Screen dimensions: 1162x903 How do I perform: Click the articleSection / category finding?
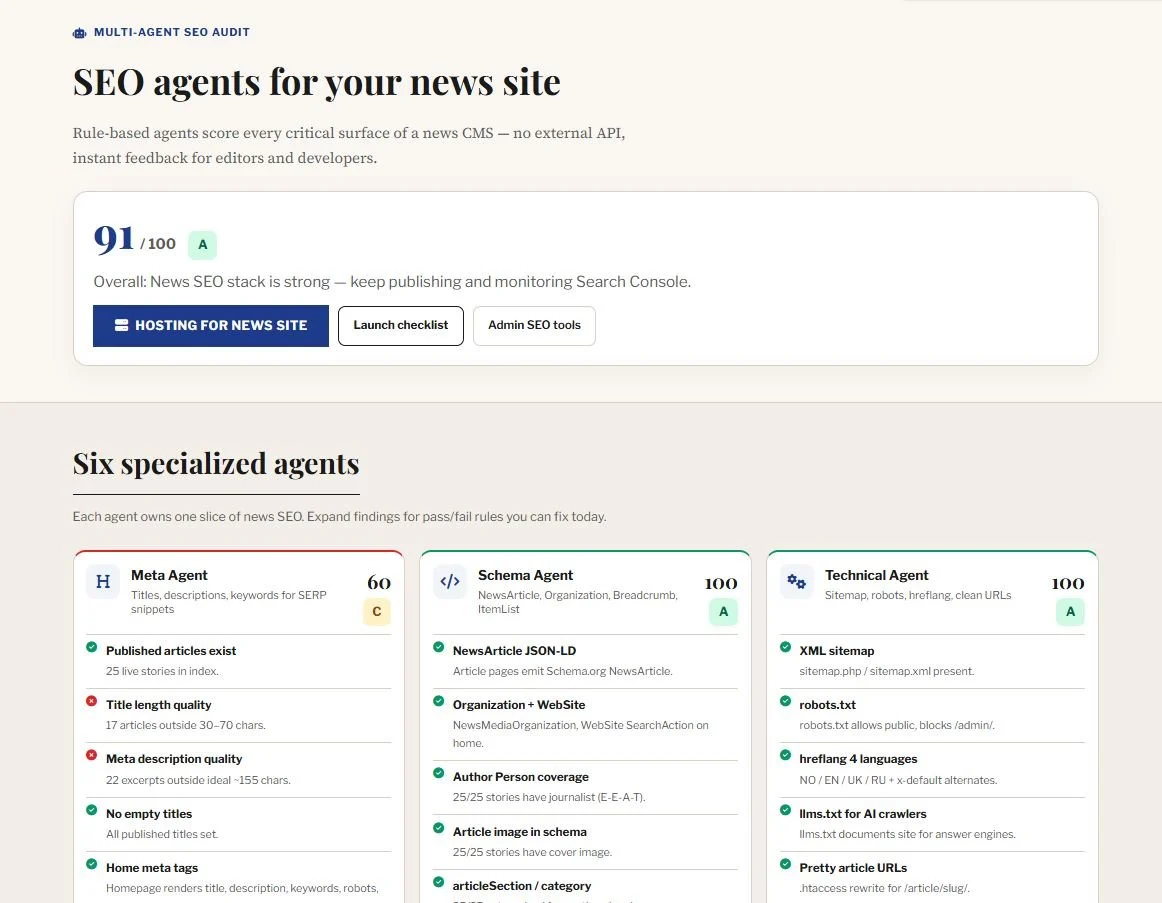[x=522, y=886]
